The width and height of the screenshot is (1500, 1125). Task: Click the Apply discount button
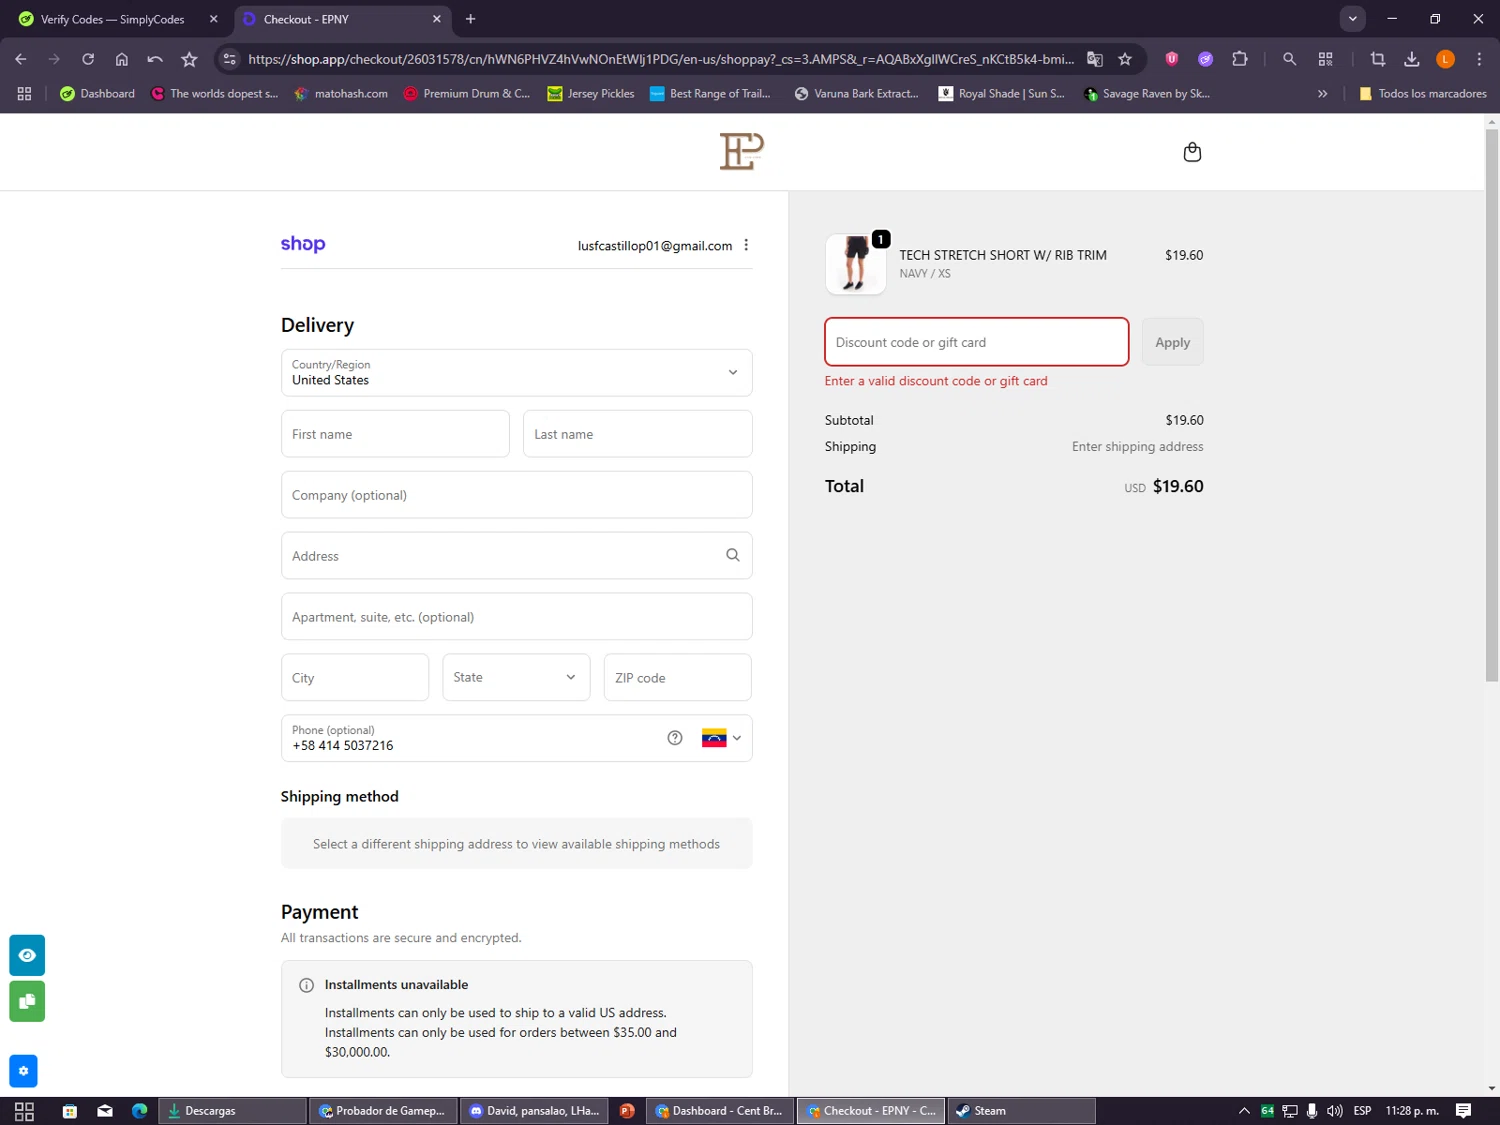pyautogui.click(x=1173, y=342)
